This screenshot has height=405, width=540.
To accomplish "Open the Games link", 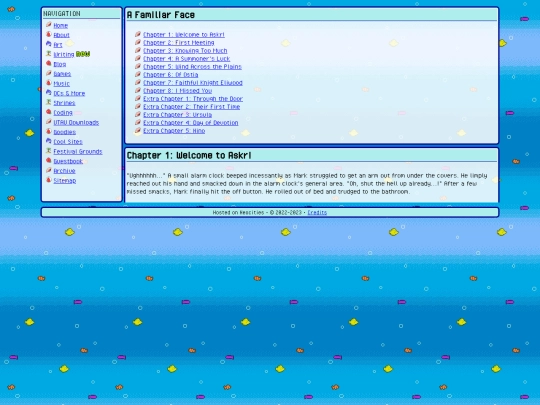I will coord(62,74).
